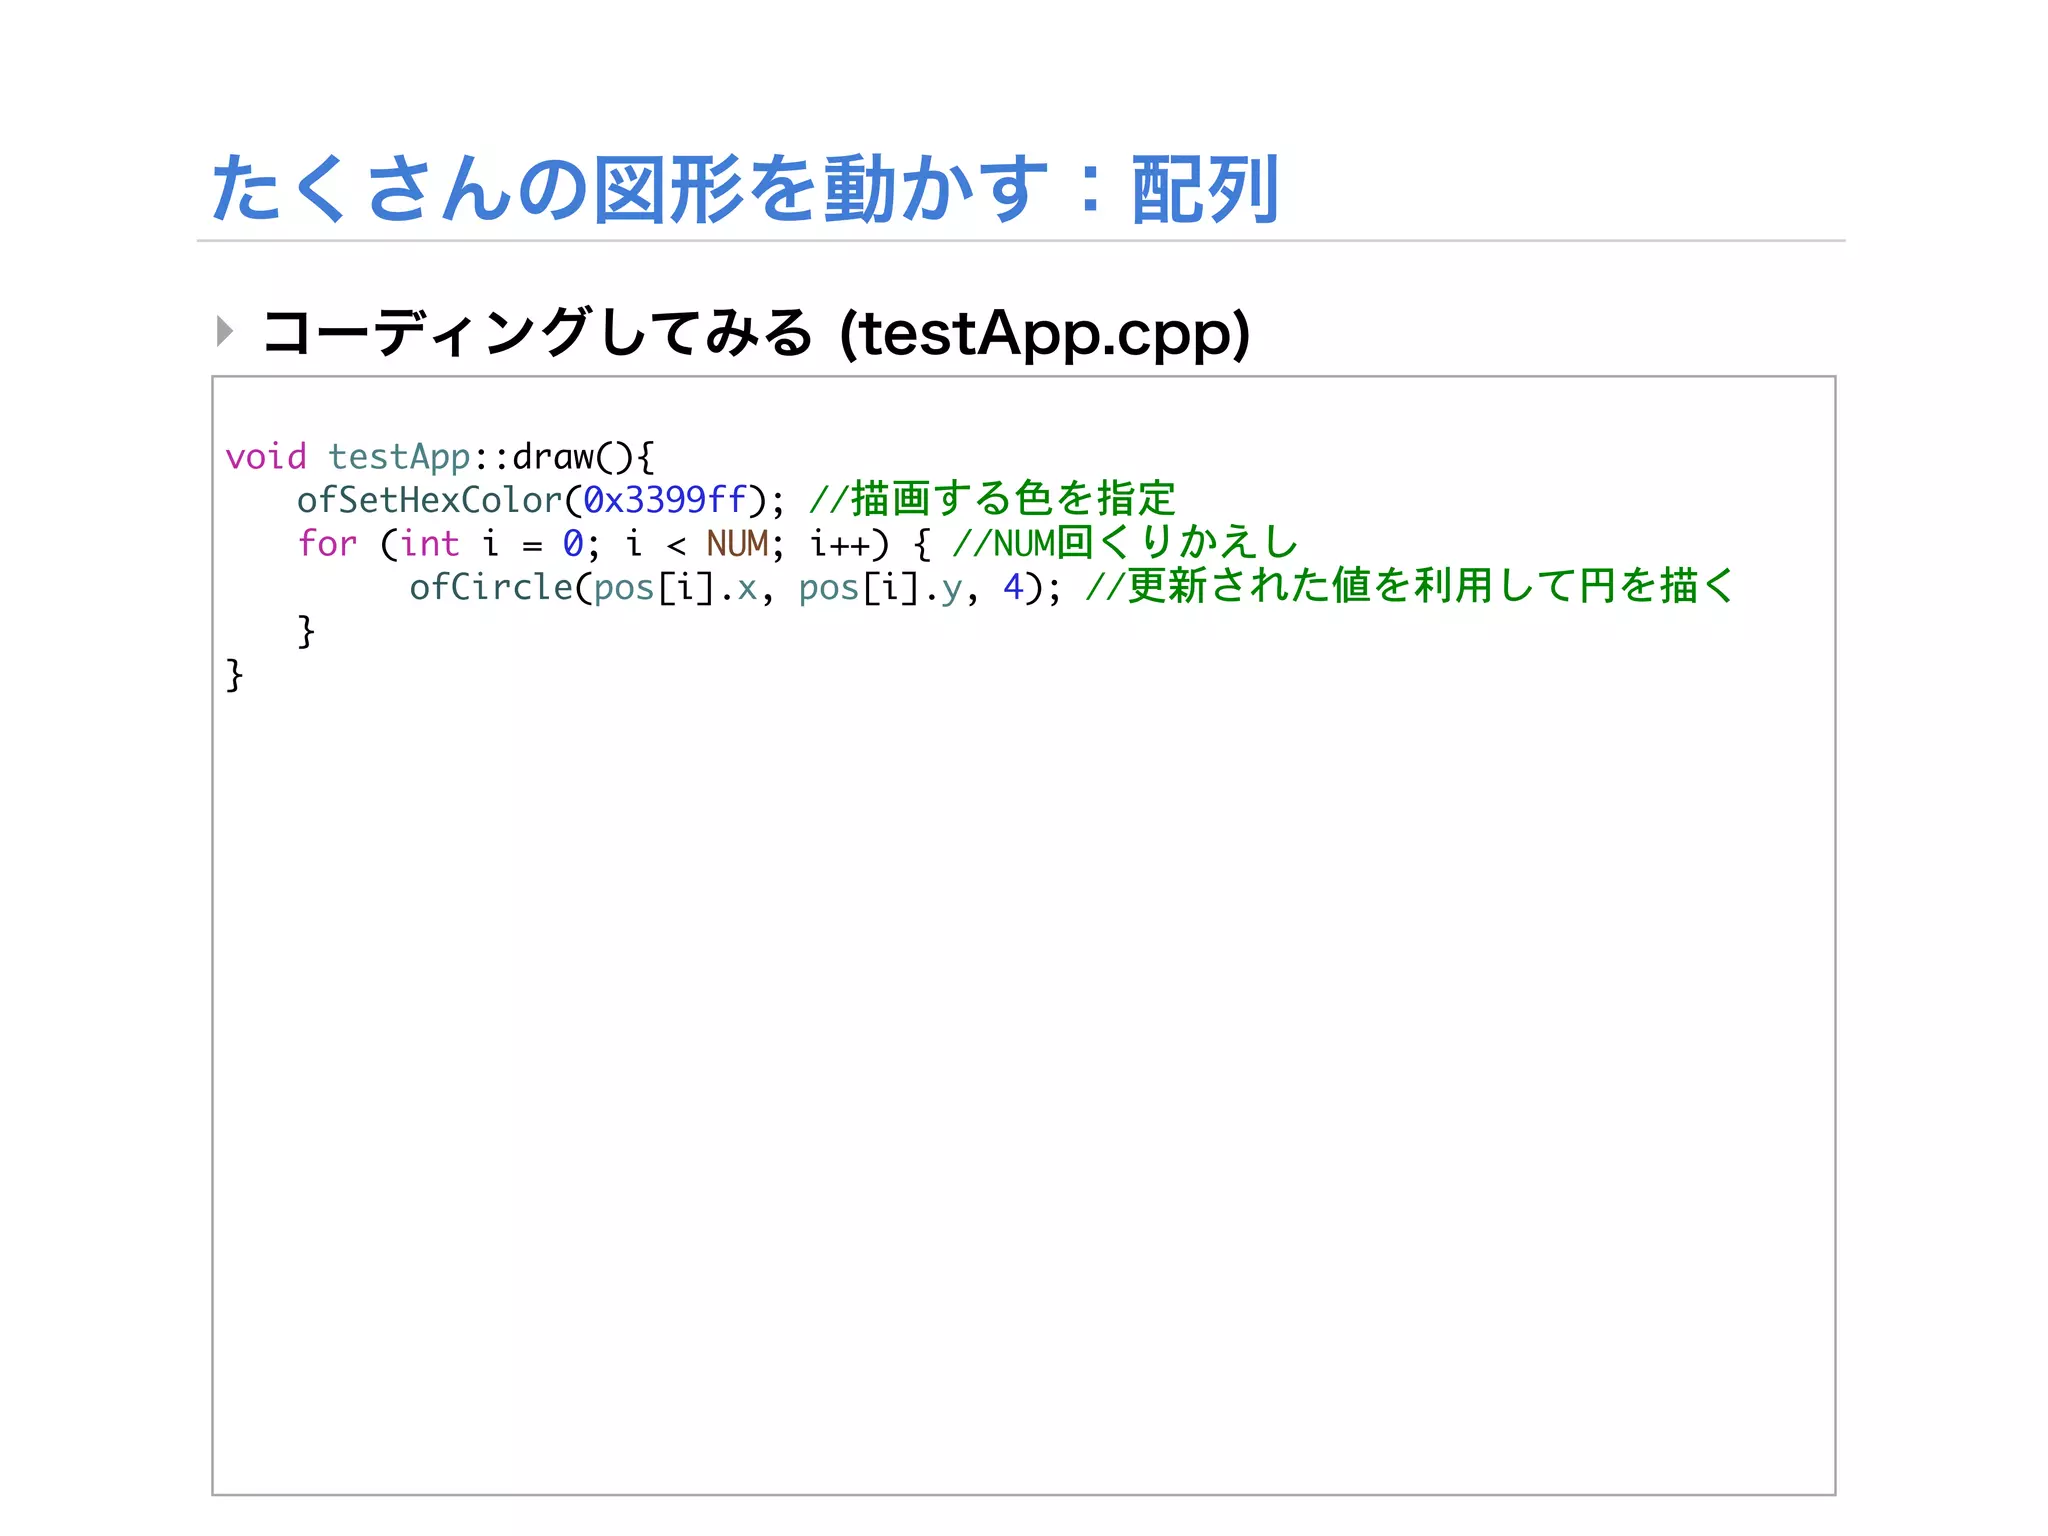Image resolution: width=2048 pixels, height=1536 pixels.
Task: Click the line 'void testApp::draw(){'
Action: click(440, 457)
